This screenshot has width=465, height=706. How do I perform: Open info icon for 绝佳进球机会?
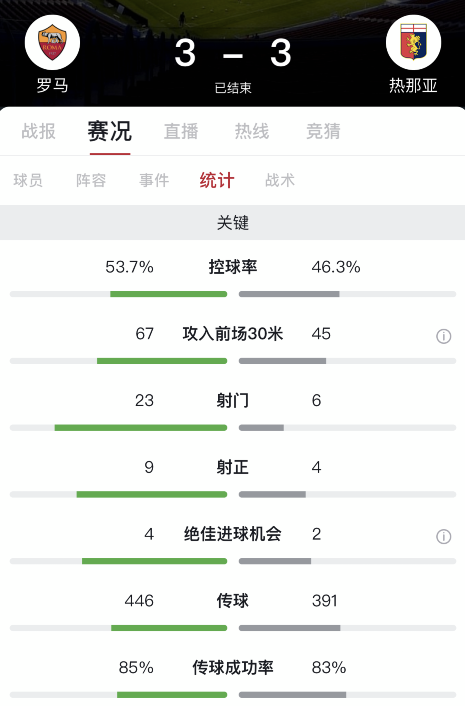pyautogui.click(x=443, y=536)
